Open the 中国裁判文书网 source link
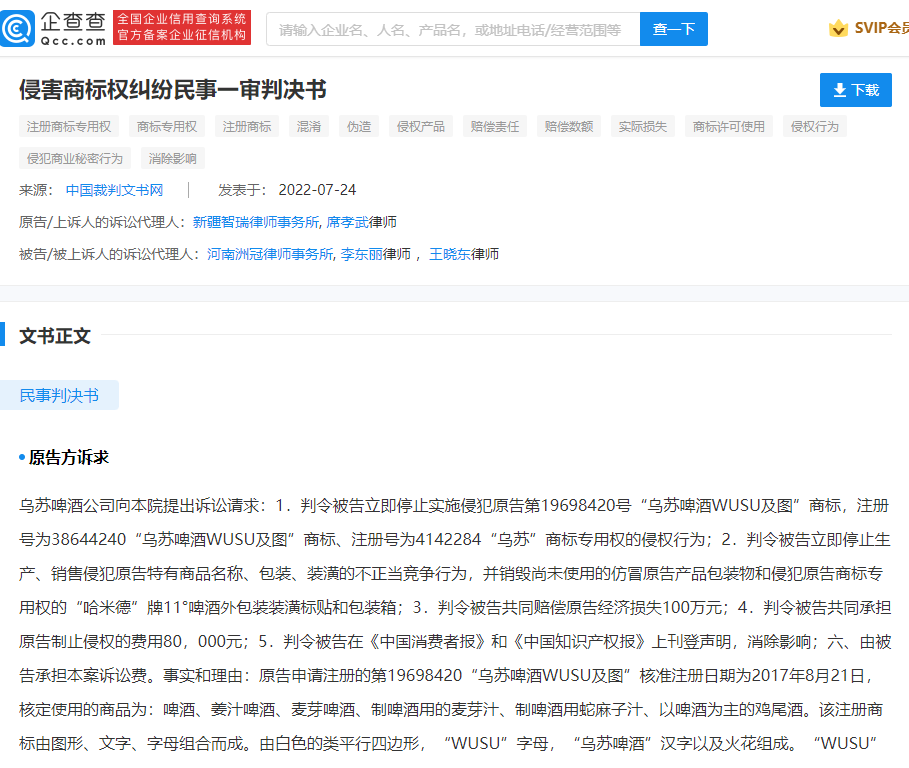This screenshot has height=768, width=909. click(114, 190)
